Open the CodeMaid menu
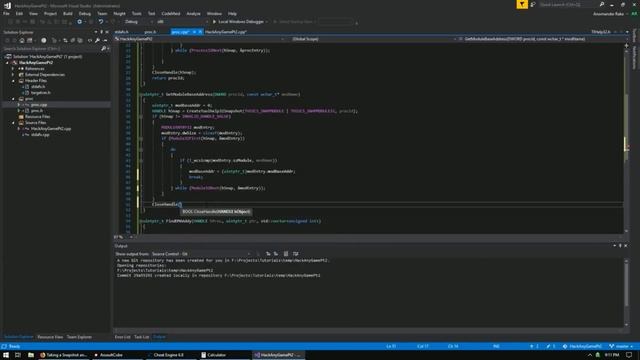640x360 pixels. 171,13
